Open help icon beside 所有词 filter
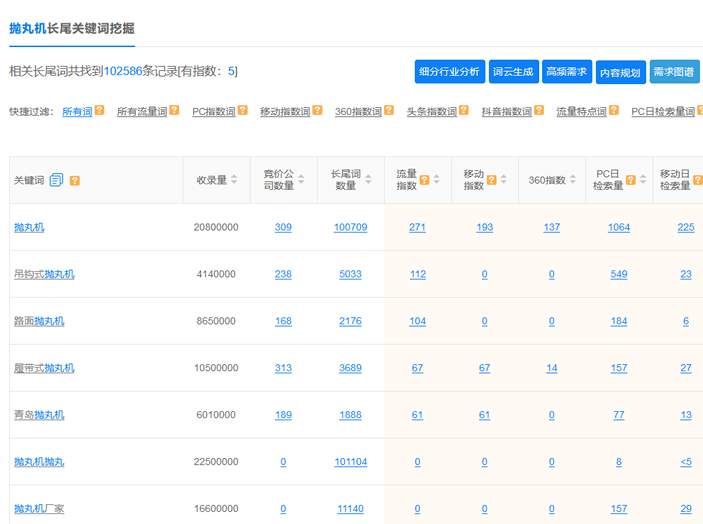This screenshot has height=524, width=703. tap(100, 110)
